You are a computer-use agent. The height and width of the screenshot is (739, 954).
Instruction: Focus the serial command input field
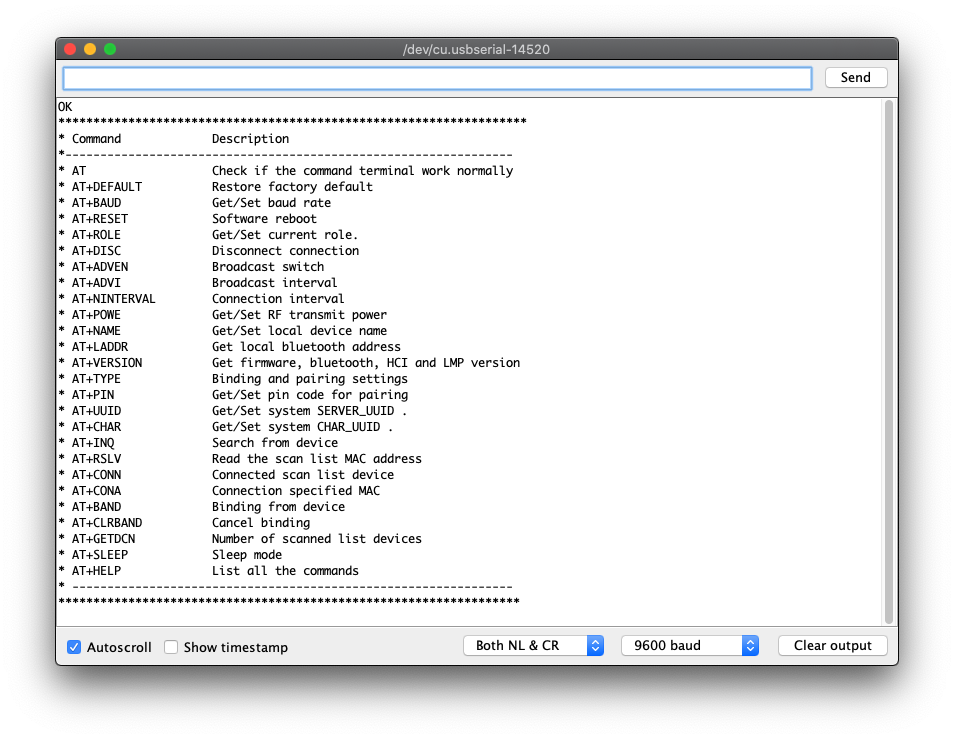[437, 78]
